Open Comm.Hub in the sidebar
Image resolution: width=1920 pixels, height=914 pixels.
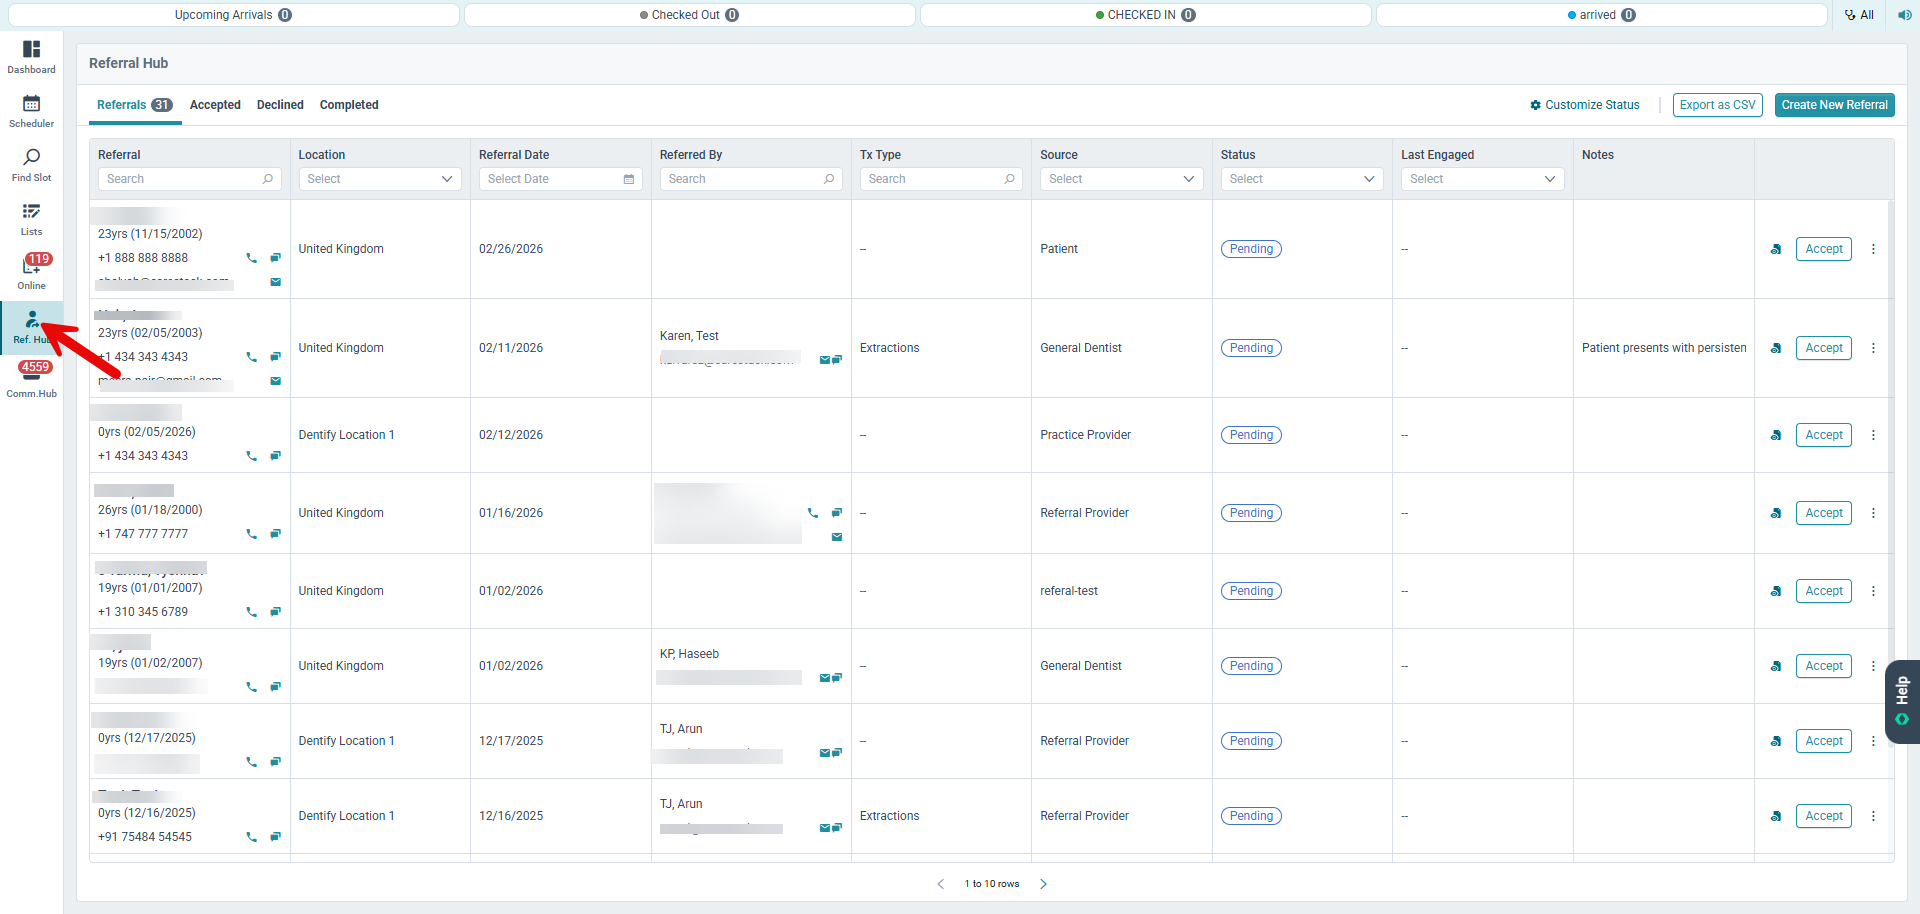coord(31,380)
